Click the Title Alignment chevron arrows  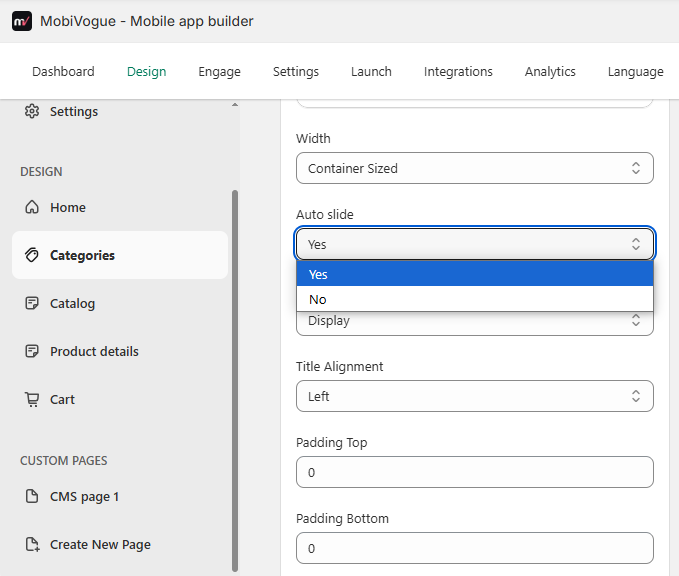point(635,396)
